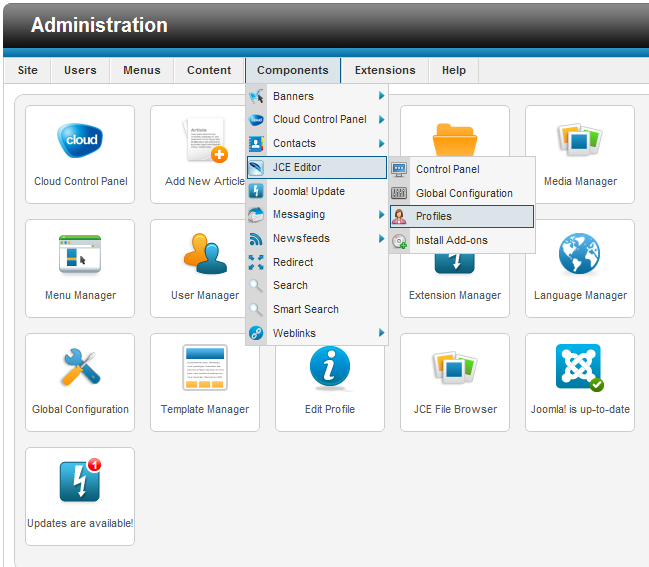Viewport: 649px width, 567px height.
Task: Click the Weblinks chain icon
Action: 256,333
